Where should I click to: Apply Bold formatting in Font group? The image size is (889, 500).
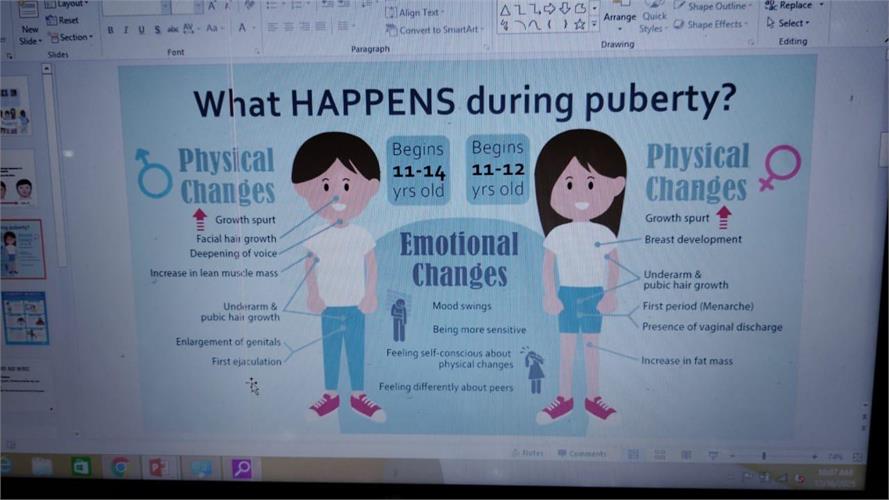(x=111, y=30)
